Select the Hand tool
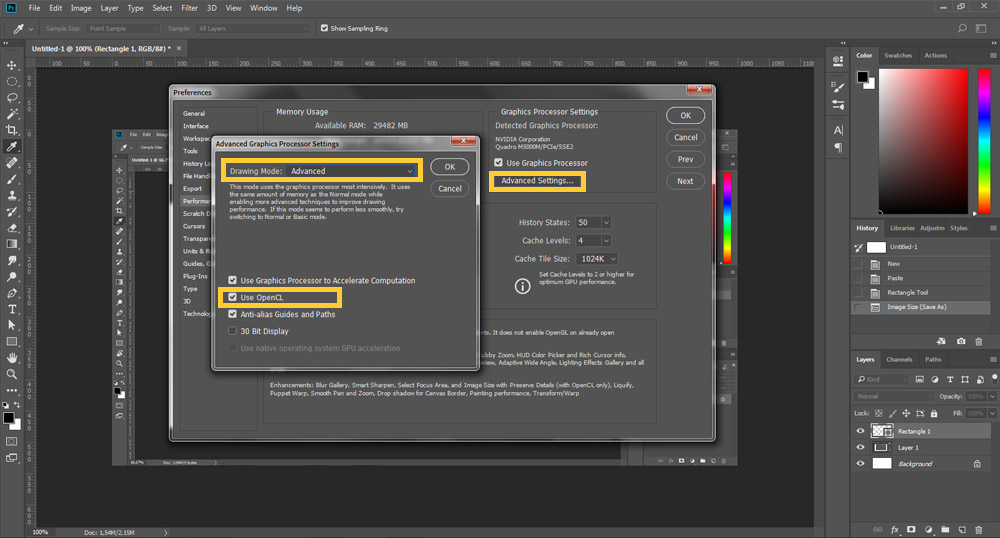This screenshot has height=538, width=1000. point(11,358)
